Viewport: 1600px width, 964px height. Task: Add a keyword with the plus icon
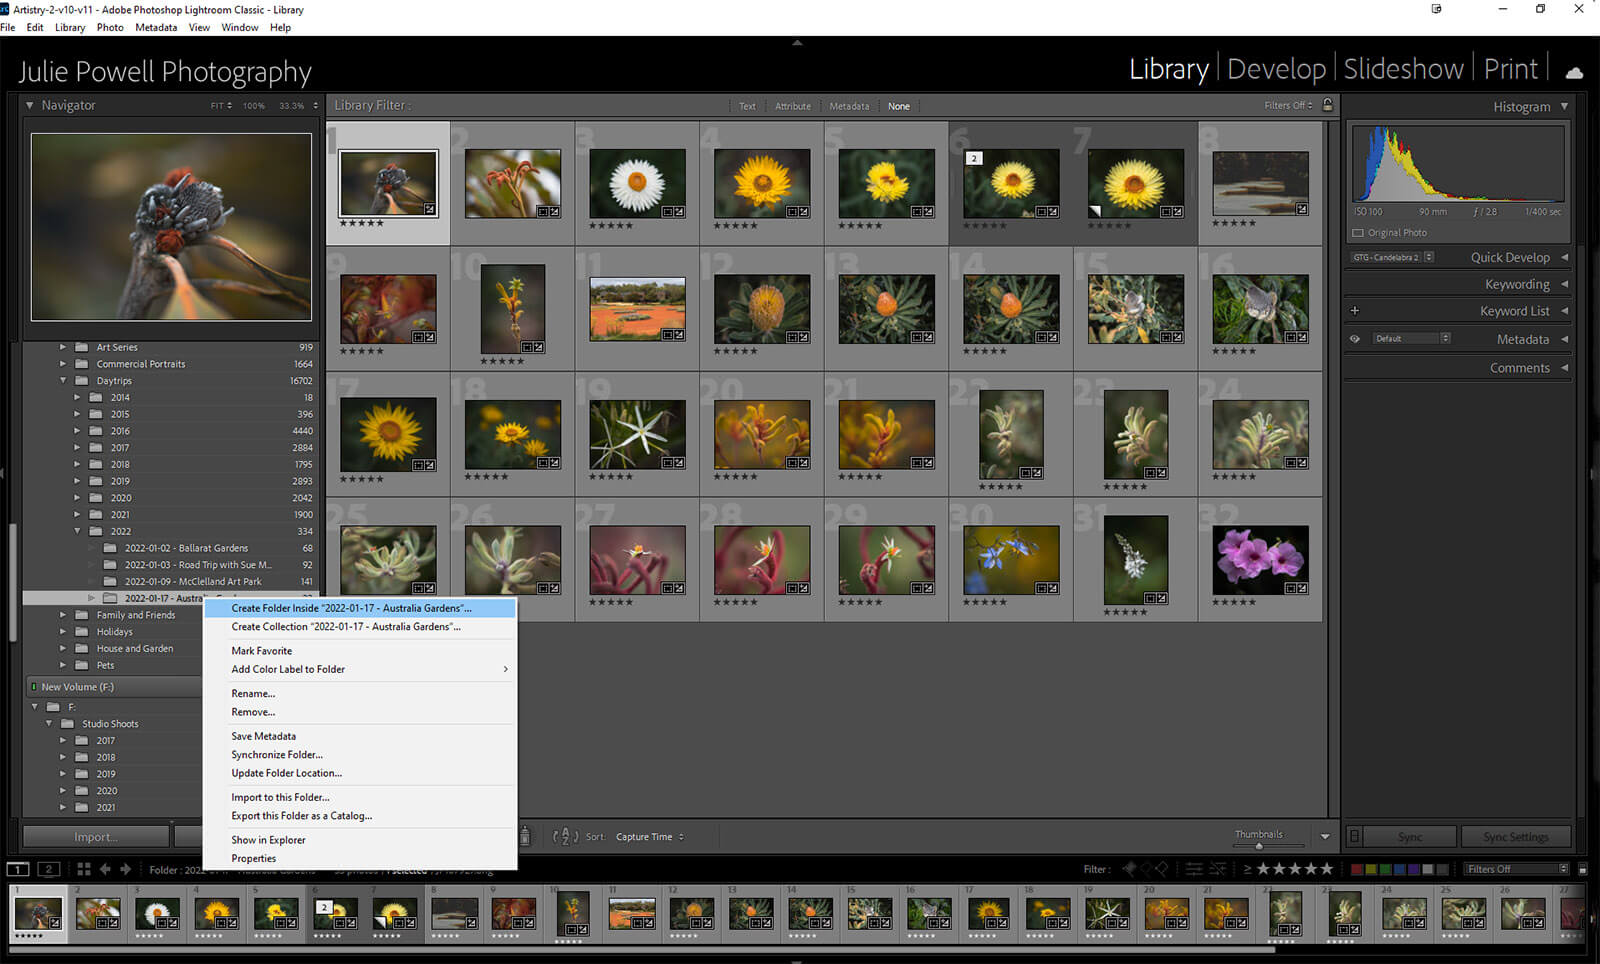(x=1355, y=311)
